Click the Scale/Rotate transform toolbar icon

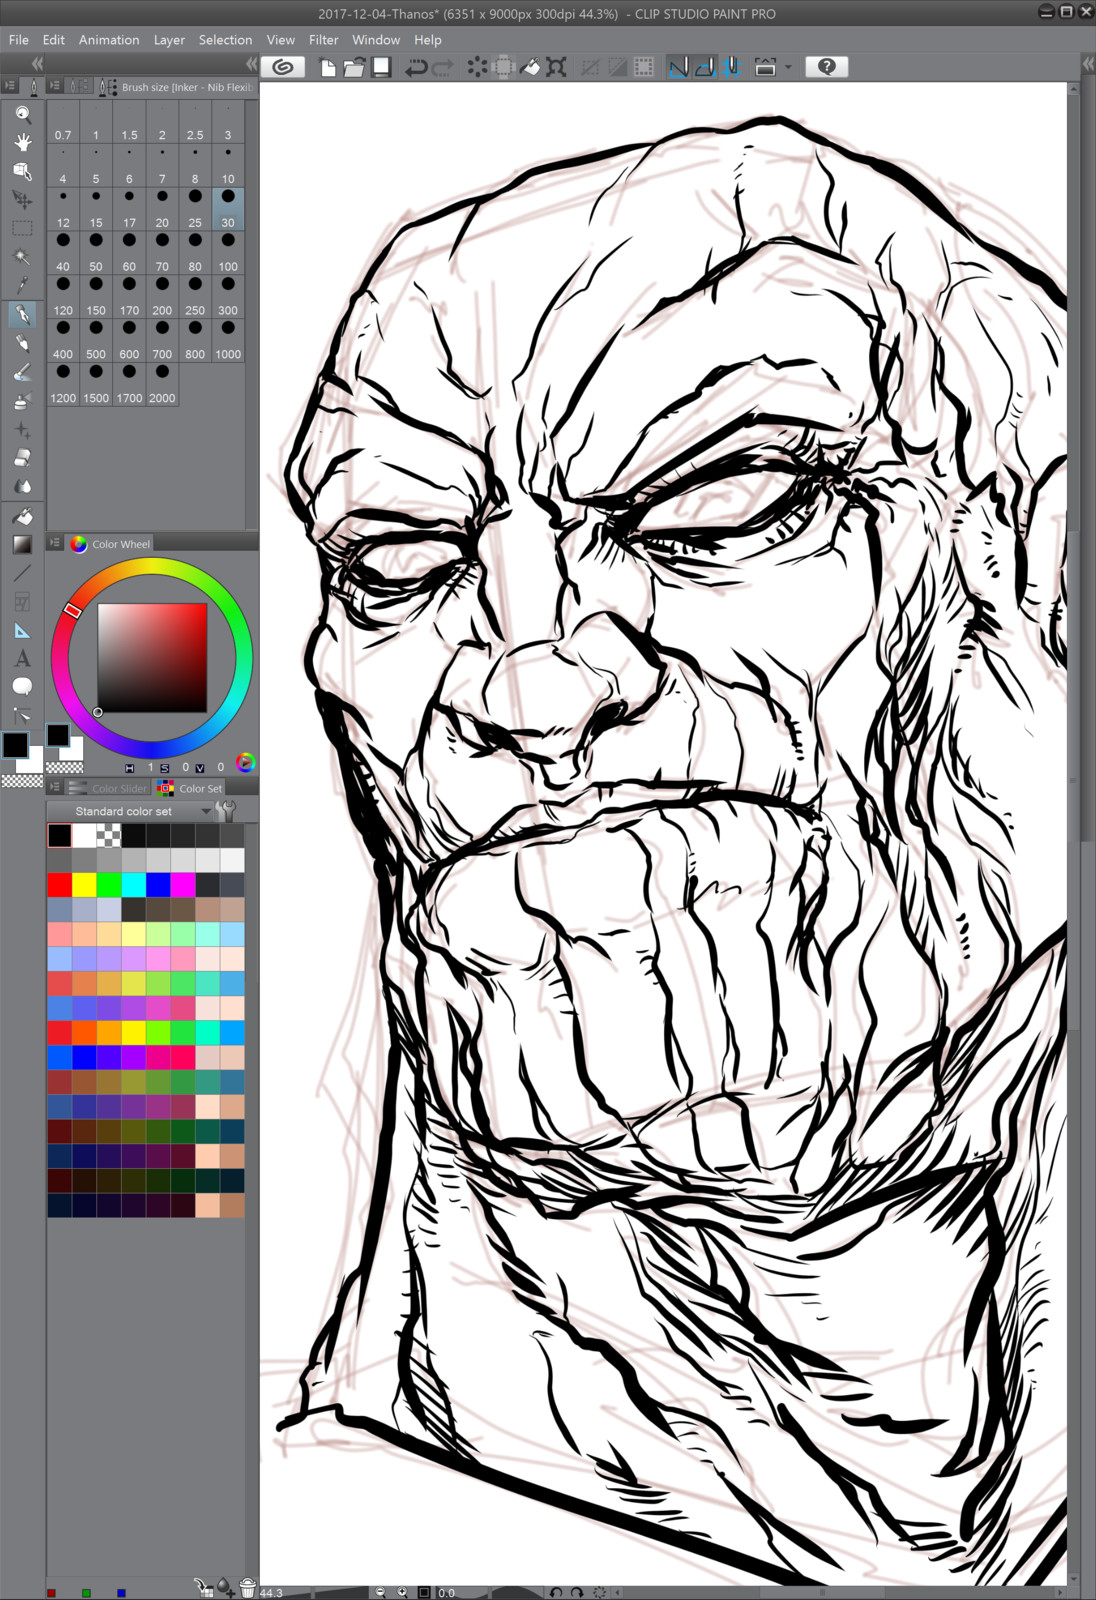(x=557, y=67)
